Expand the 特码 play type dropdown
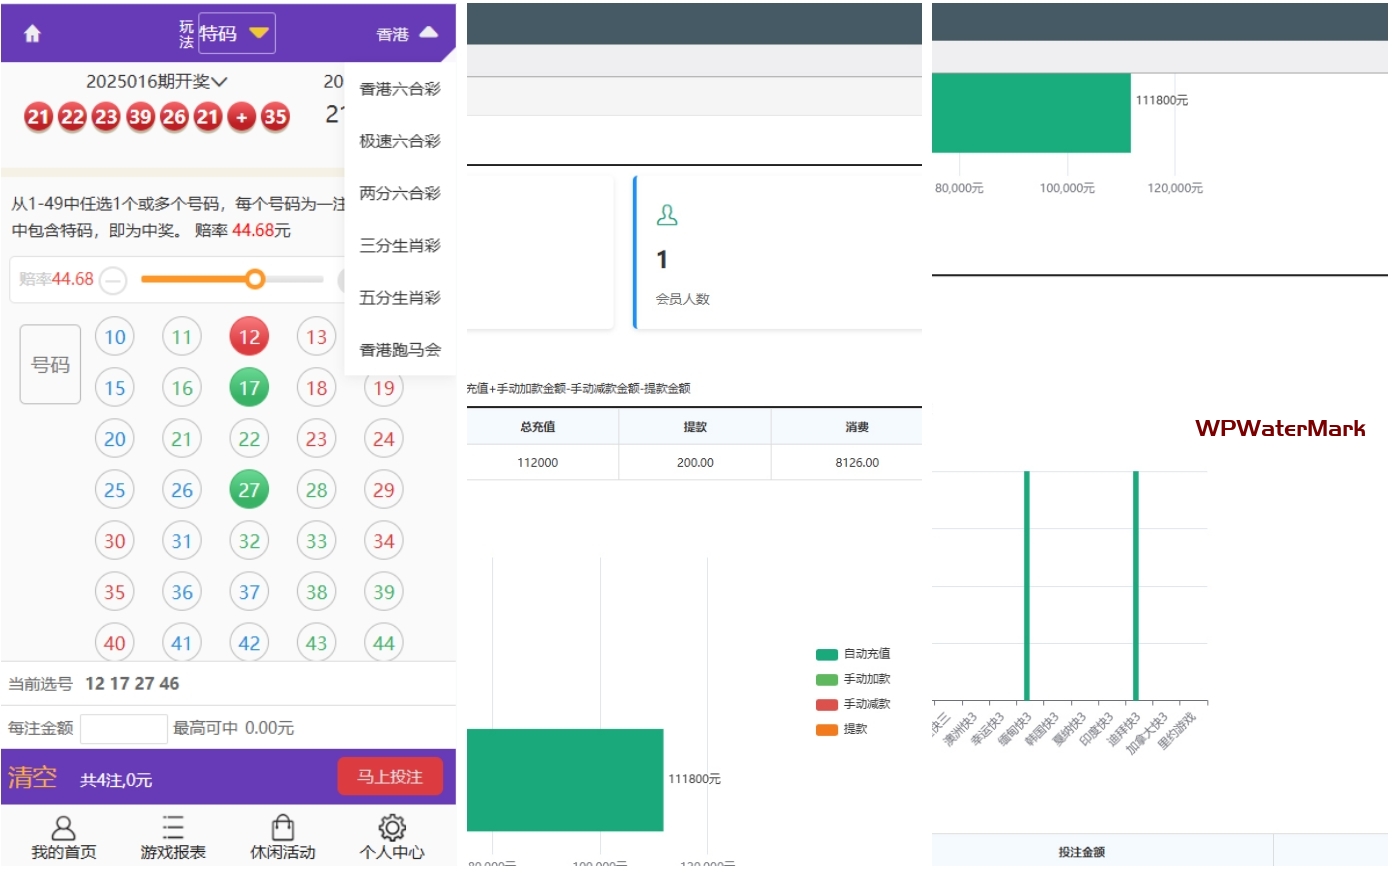Viewport: 1396px width, 873px height. 237,34
